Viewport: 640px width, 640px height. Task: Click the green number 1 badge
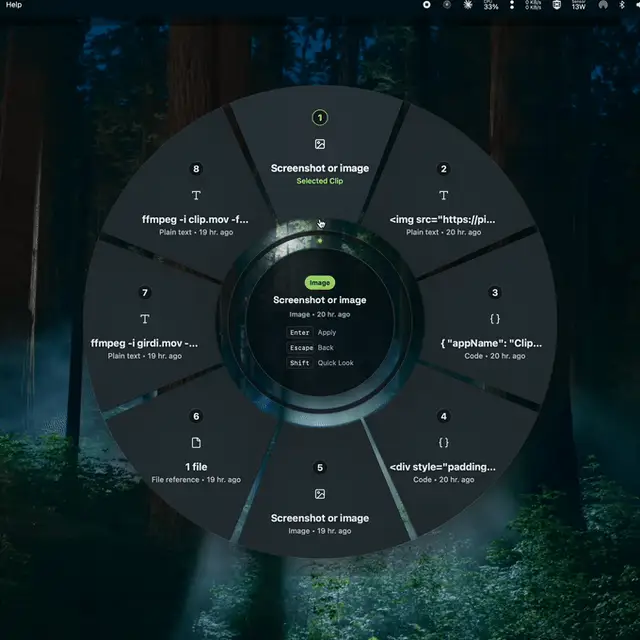coord(320,118)
